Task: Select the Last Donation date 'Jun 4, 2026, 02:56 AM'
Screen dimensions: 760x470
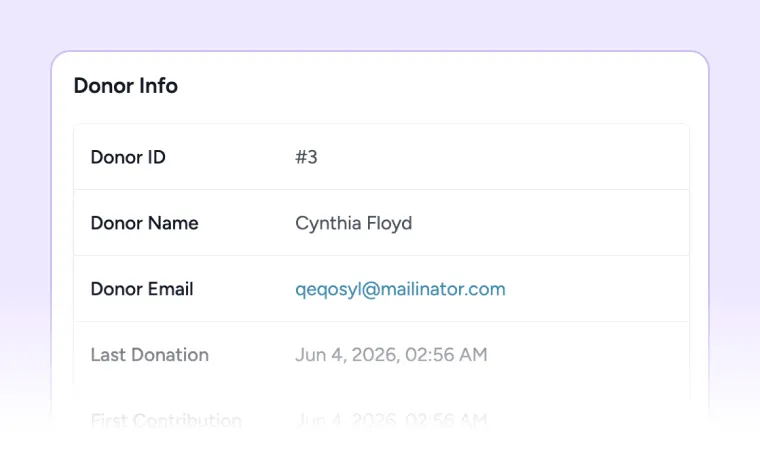Action: 391,355
